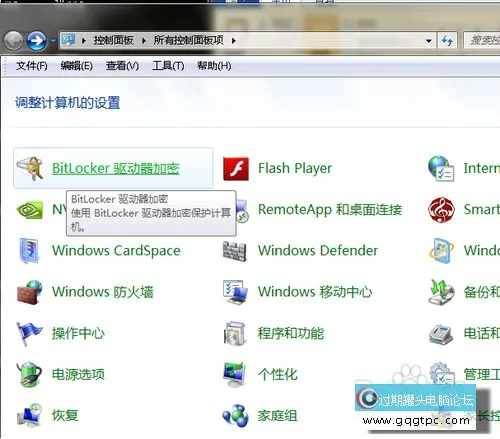Click the Flash Player icon
Image resolution: width=500 pixels, height=439 pixels.
(x=236, y=169)
